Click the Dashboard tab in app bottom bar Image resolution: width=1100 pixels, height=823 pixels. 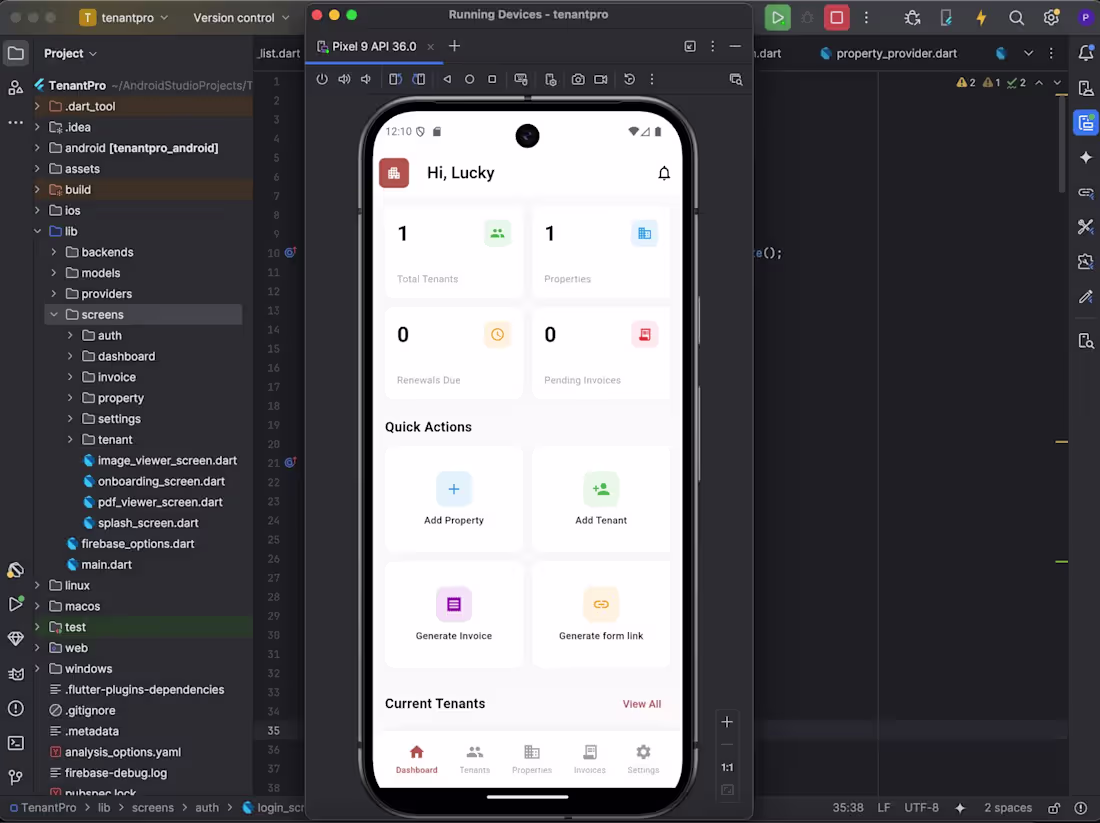[x=416, y=759]
